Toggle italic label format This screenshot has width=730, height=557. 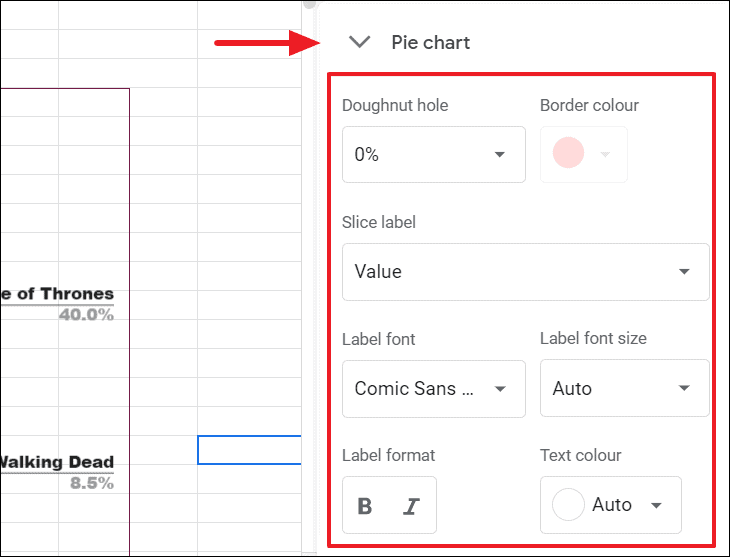coord(410,506)
